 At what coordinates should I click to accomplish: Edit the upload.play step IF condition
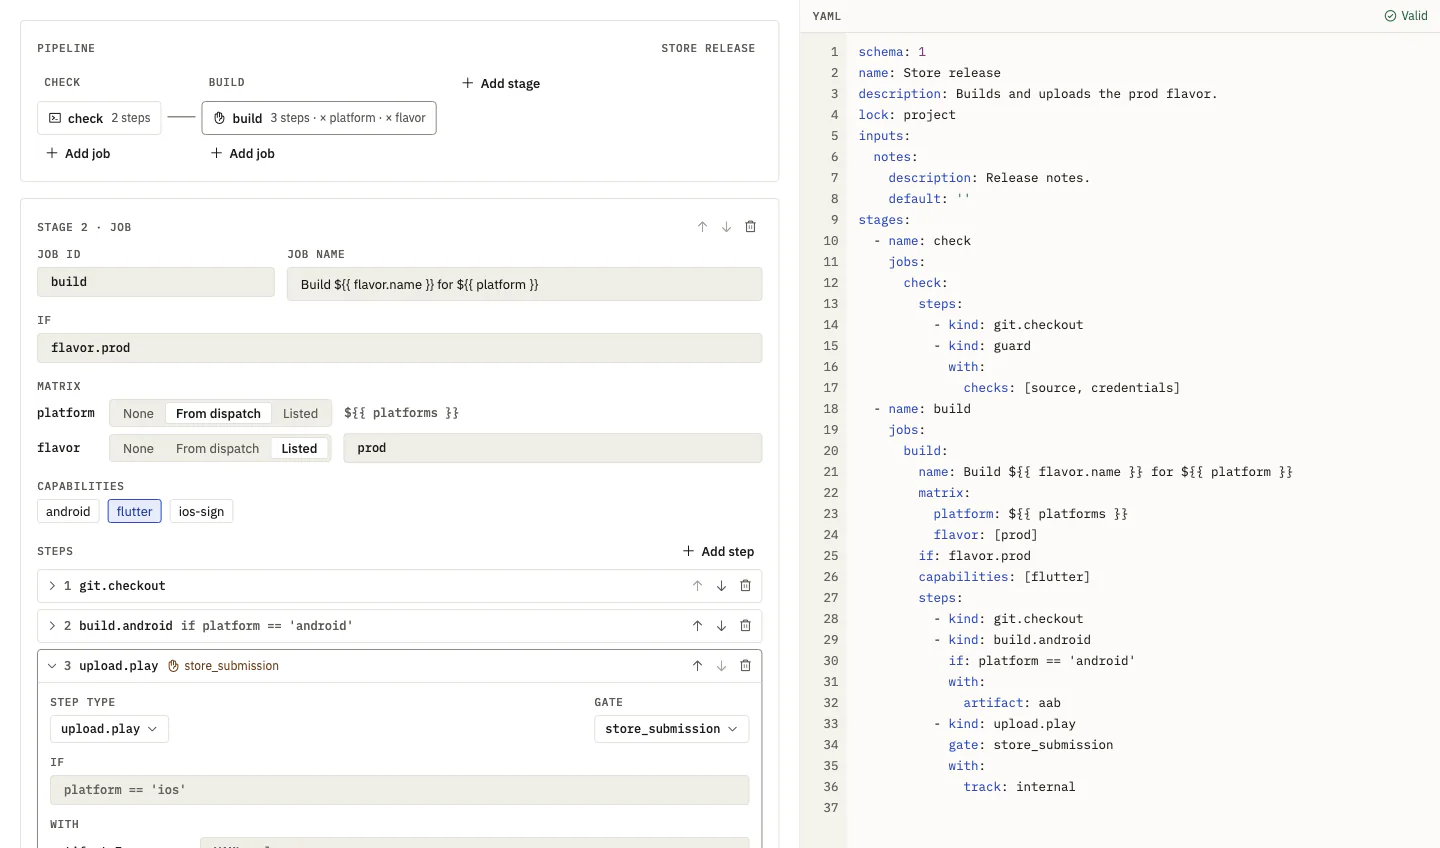[400, 790]
